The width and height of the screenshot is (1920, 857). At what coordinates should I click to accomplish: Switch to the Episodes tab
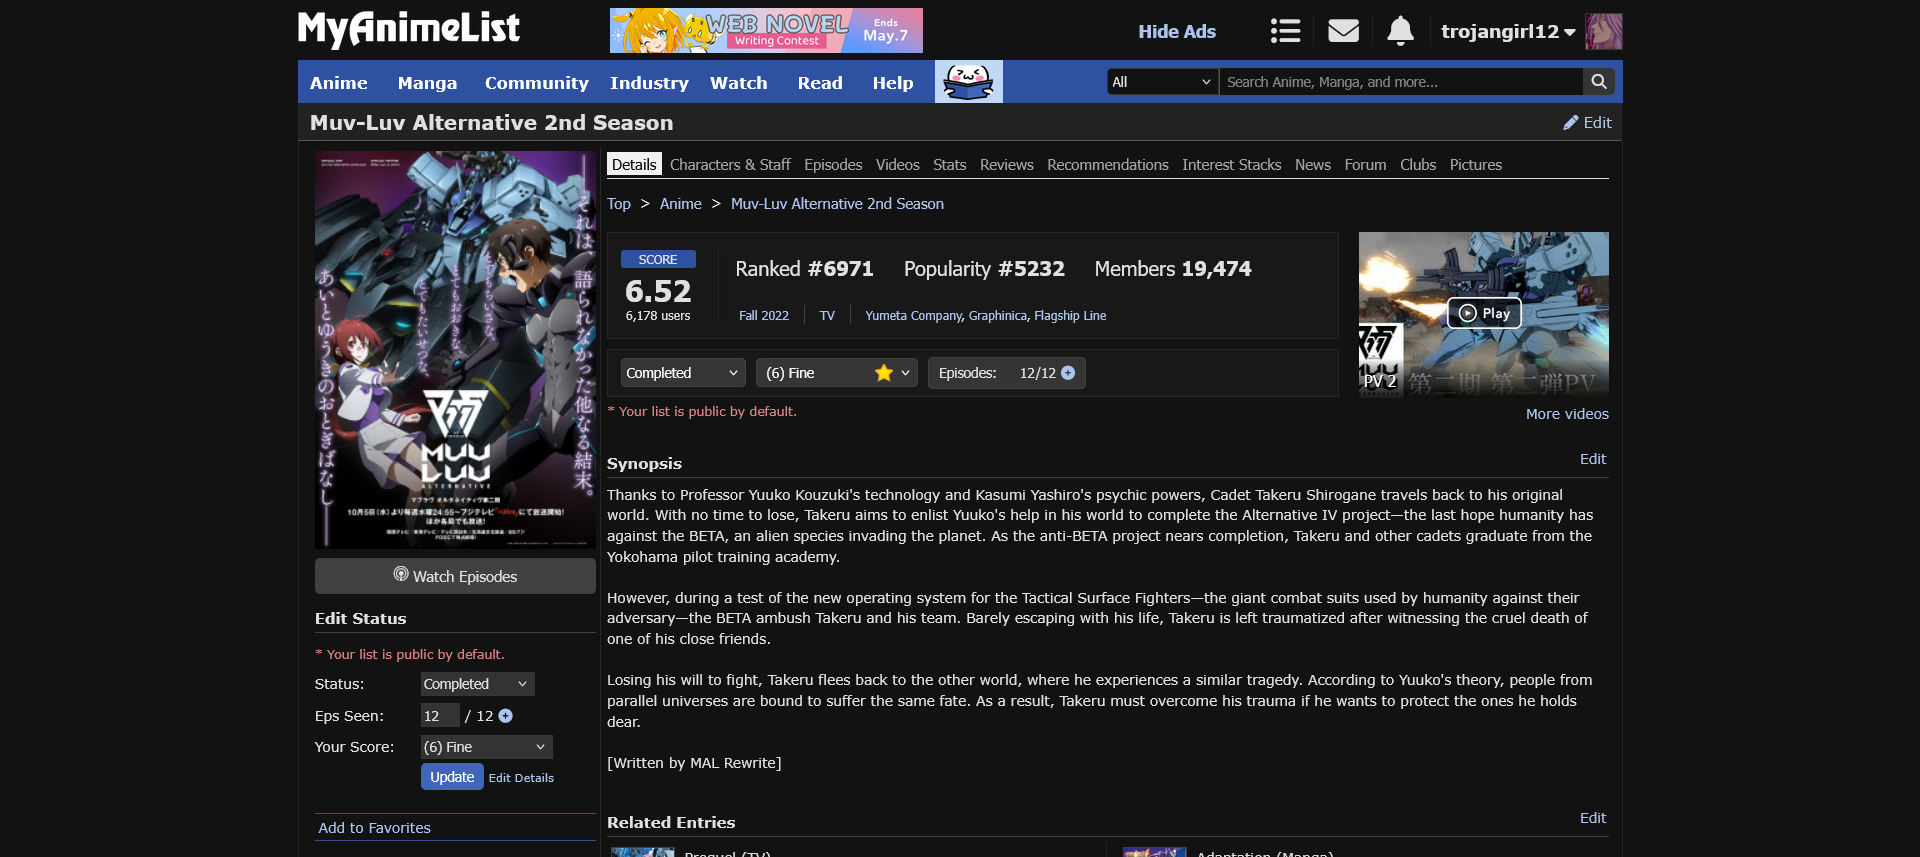[x=833, y=164]
